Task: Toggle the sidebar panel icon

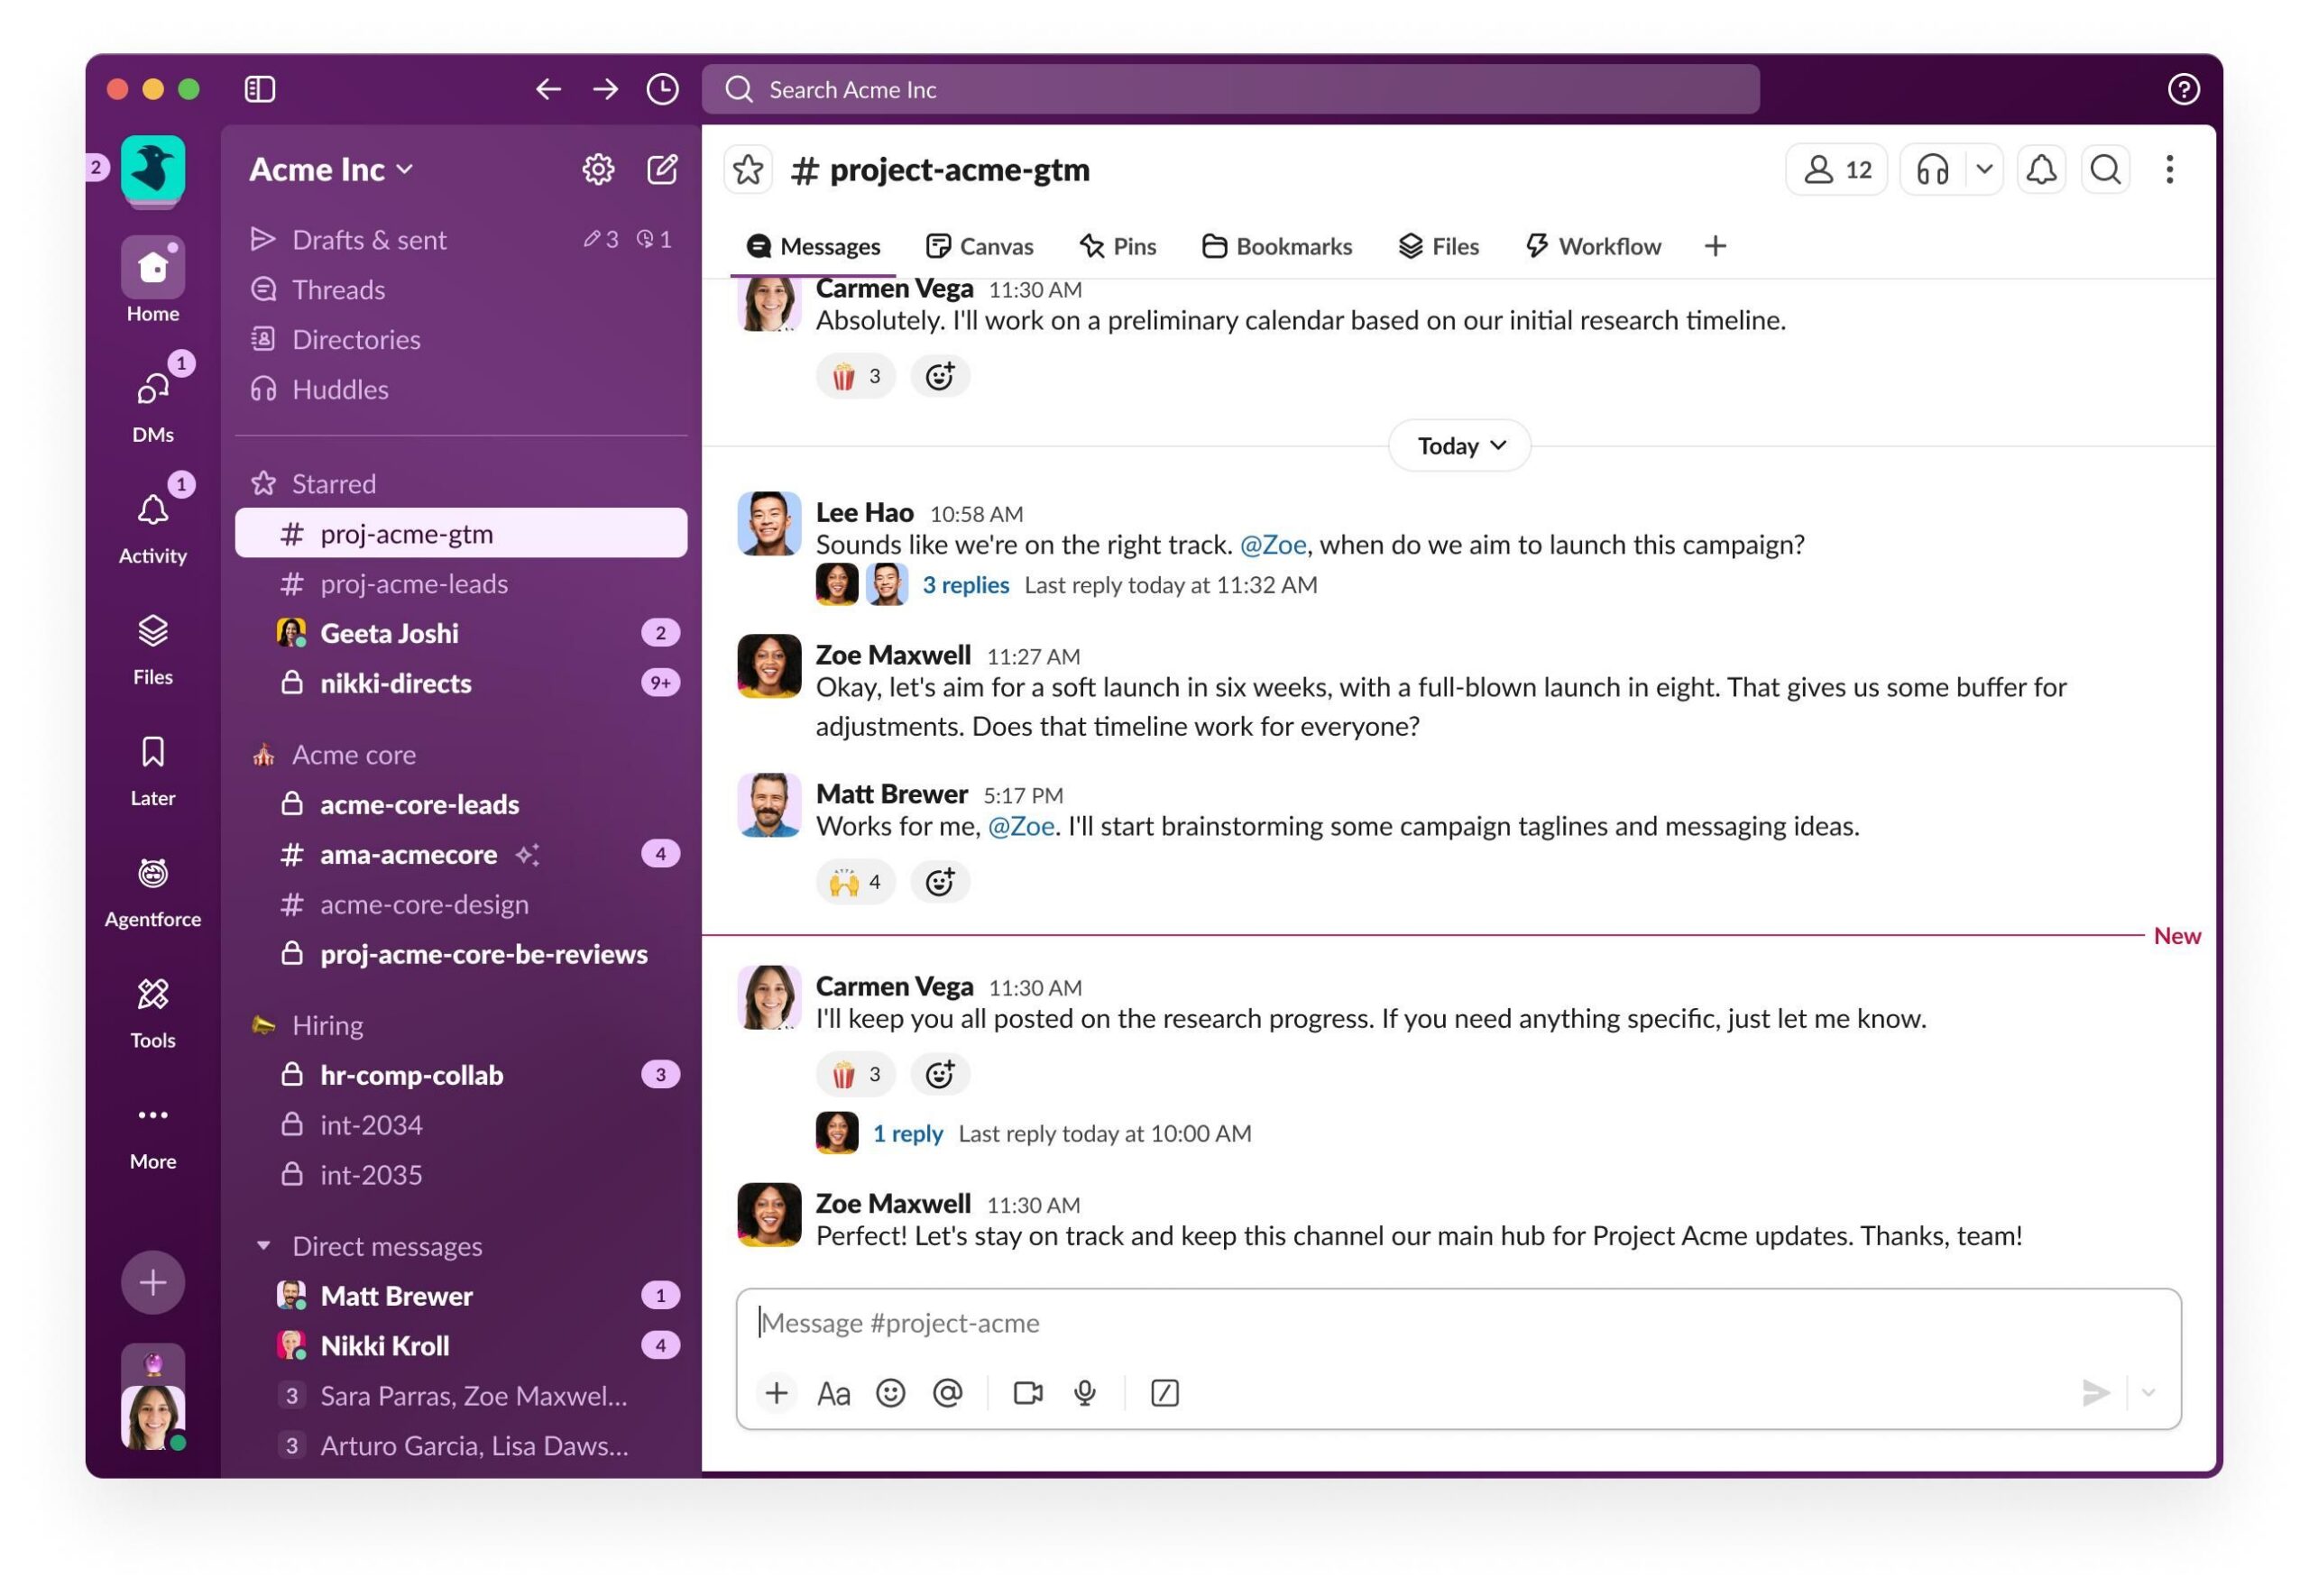Action: pyautogui.click(x=260, y=89)
